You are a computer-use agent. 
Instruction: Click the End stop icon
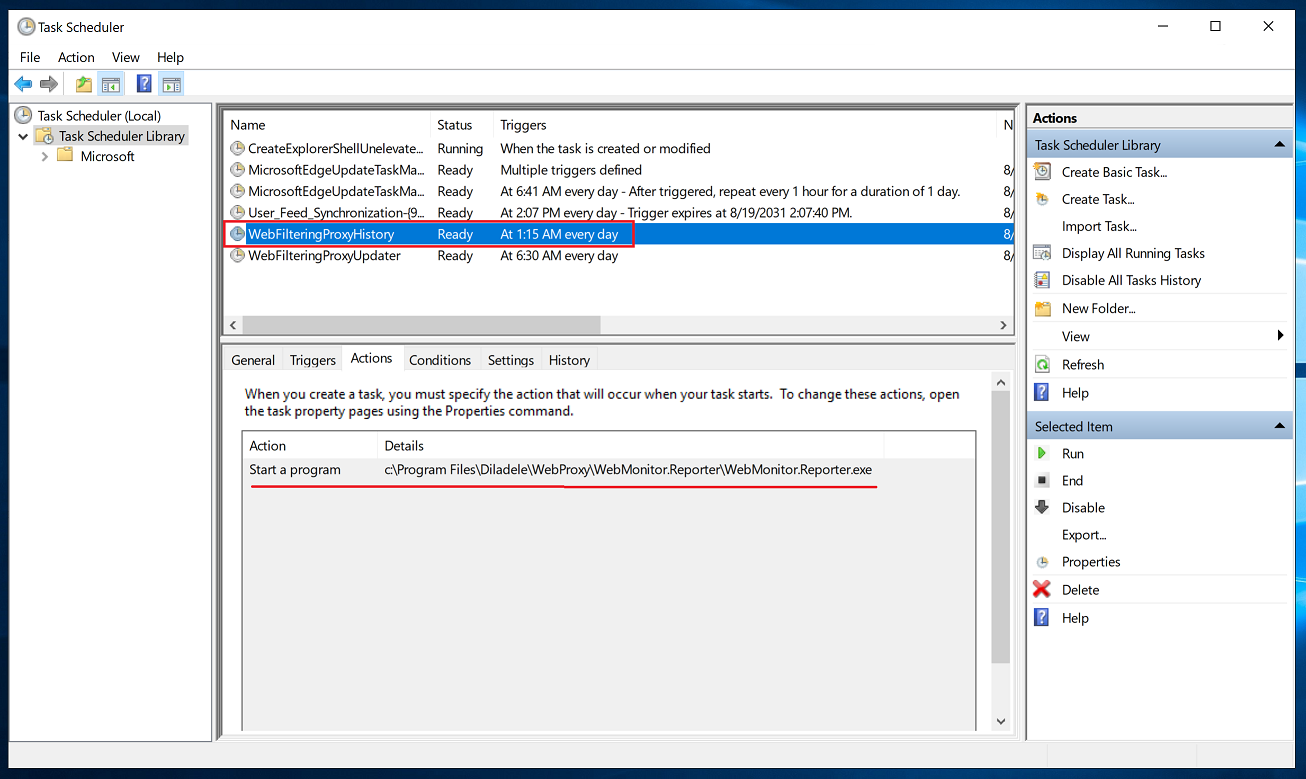coord(1042,481)
